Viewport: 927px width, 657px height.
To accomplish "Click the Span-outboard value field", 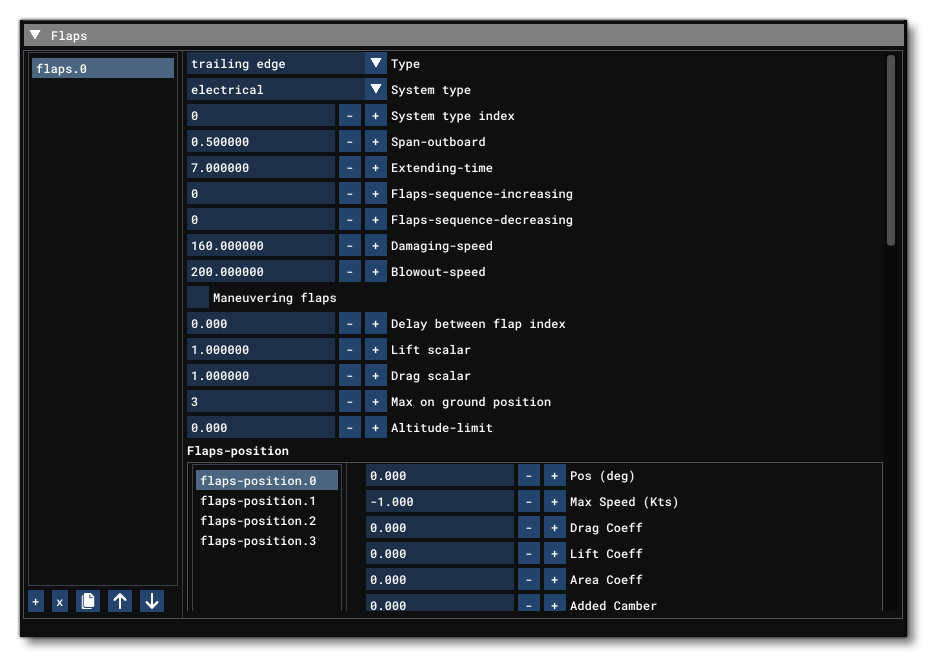I will [x=261, y=142].
